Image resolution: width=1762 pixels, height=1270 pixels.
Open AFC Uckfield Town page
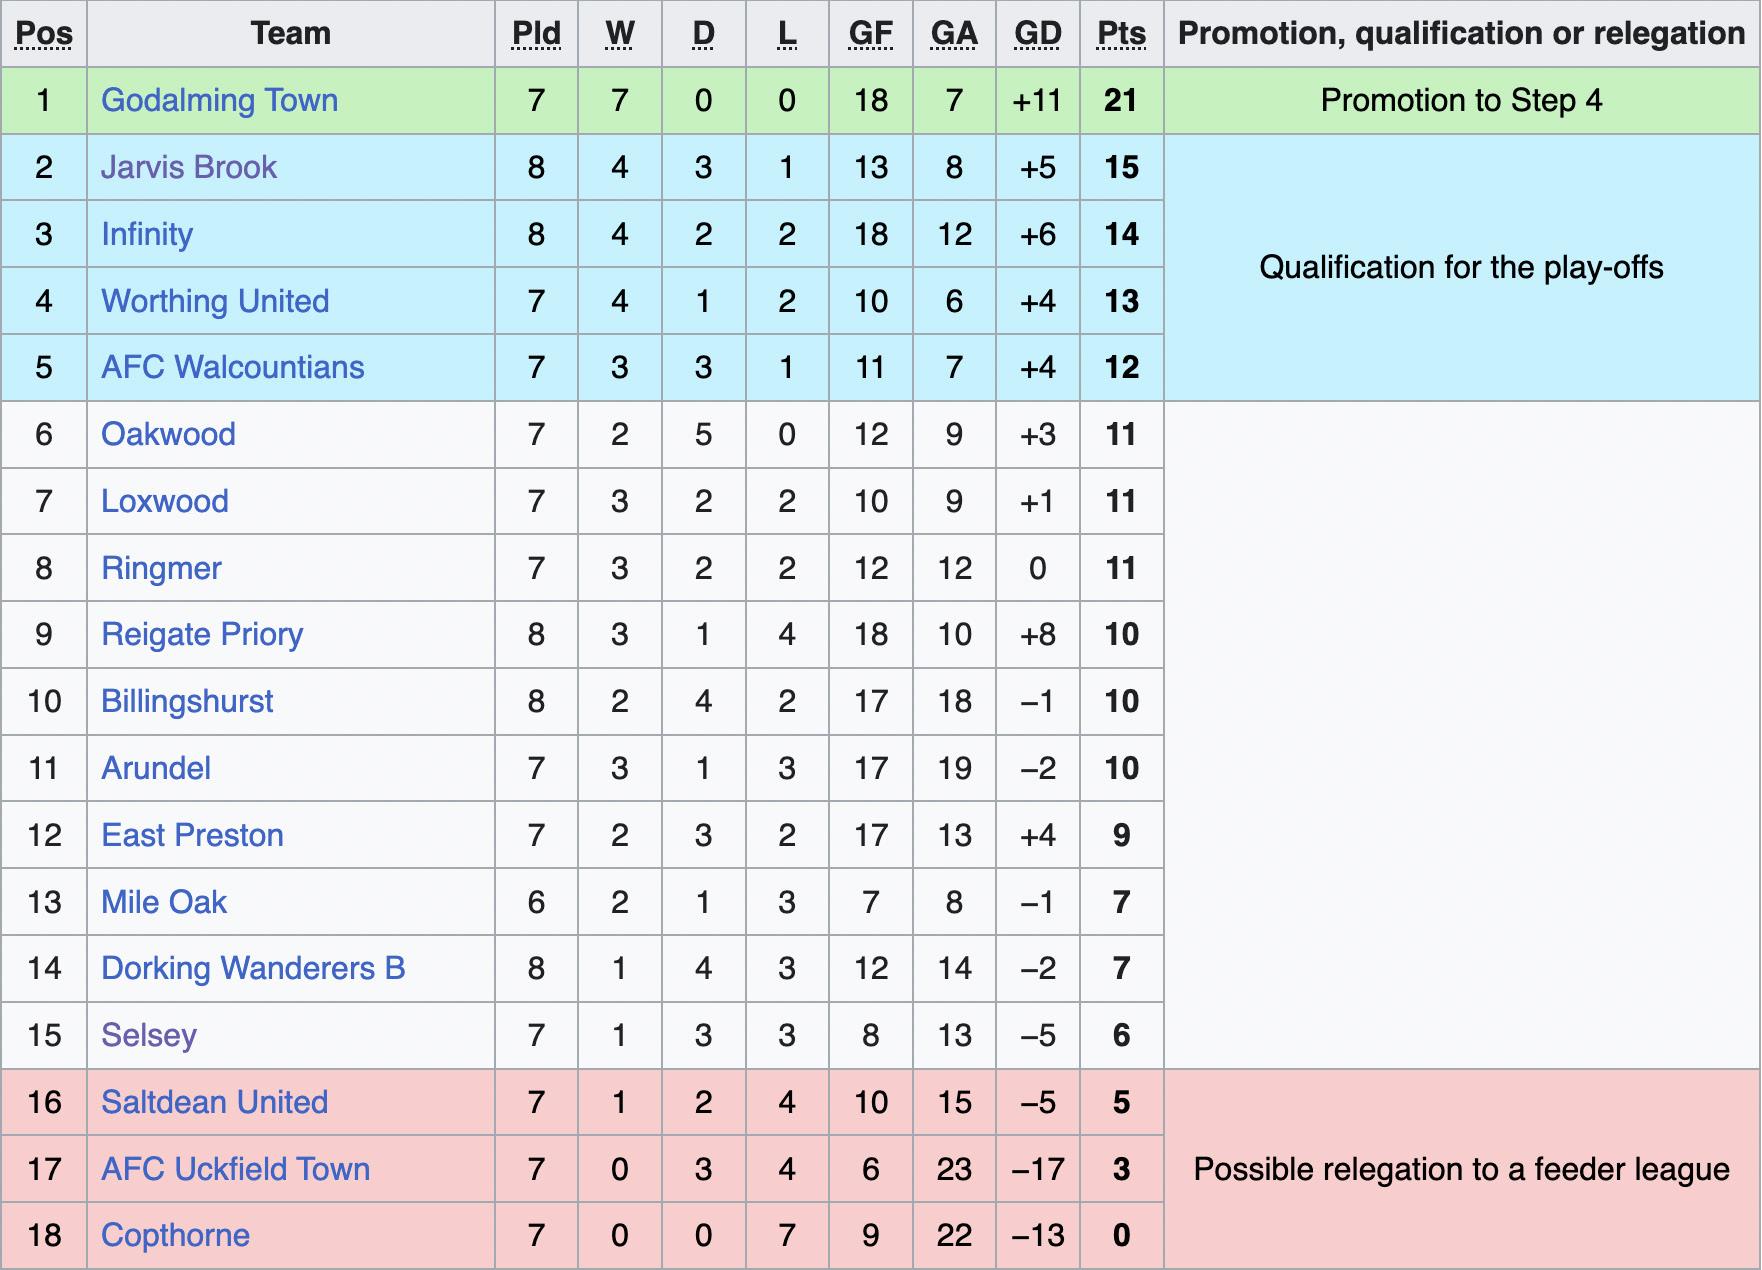[235, 1169]
